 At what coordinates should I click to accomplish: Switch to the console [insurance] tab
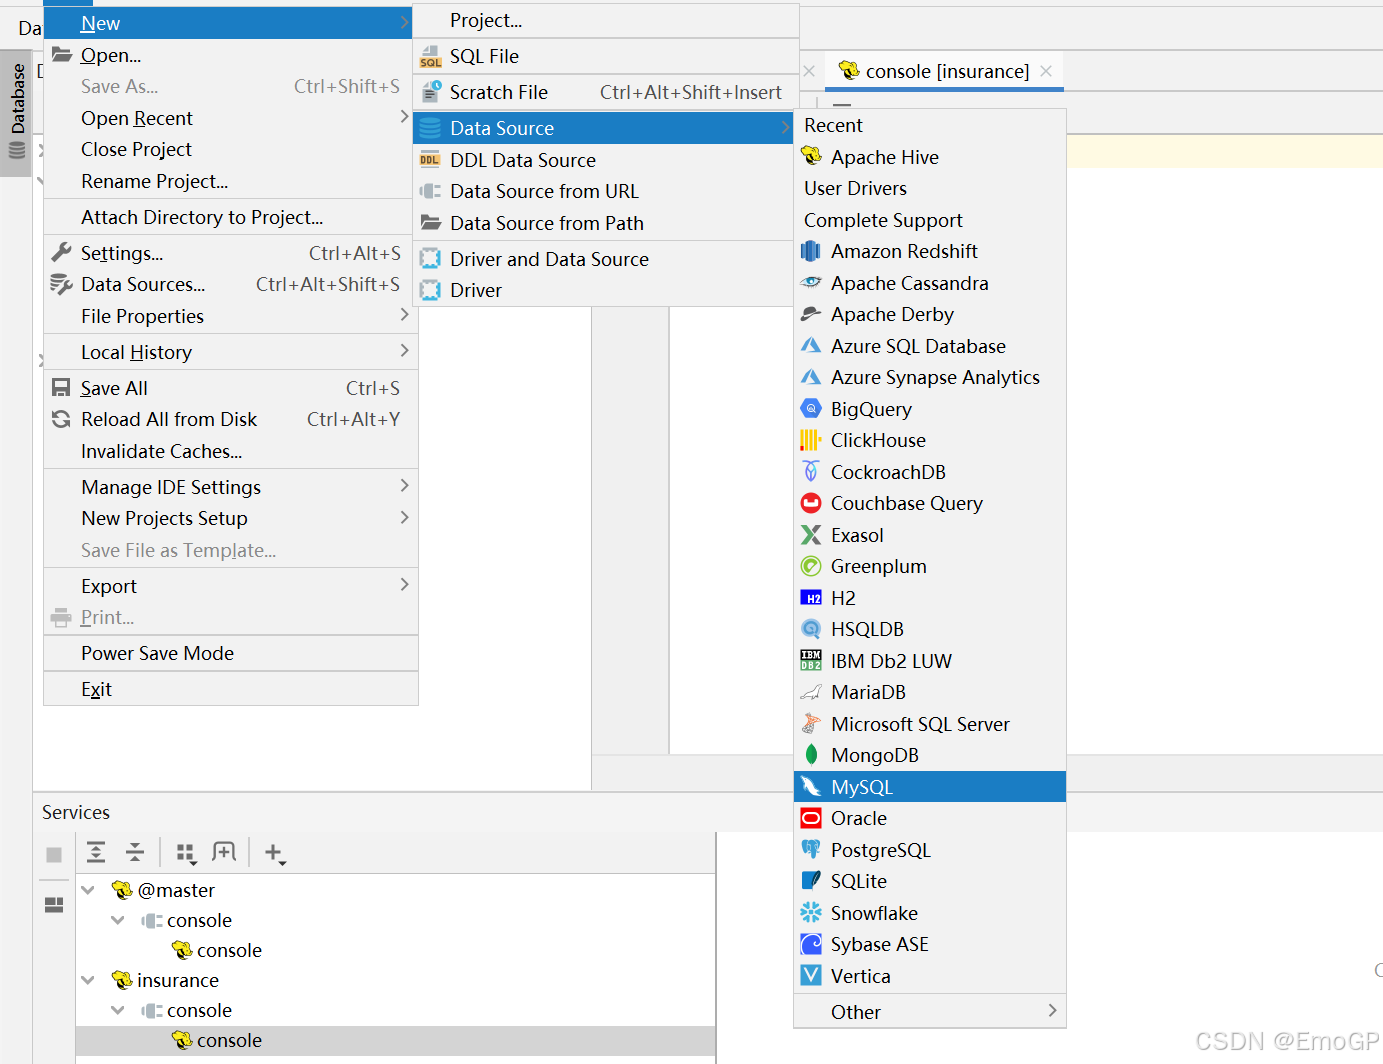tap(946, 71)
